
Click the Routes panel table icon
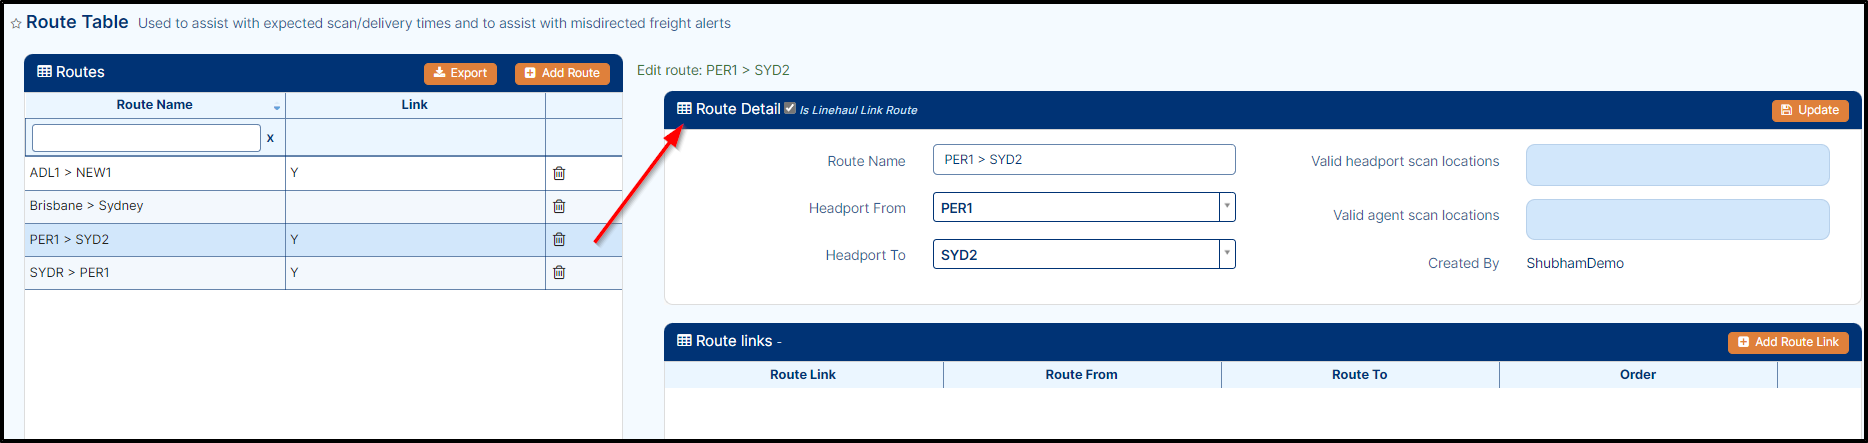(x=44, y=72)
